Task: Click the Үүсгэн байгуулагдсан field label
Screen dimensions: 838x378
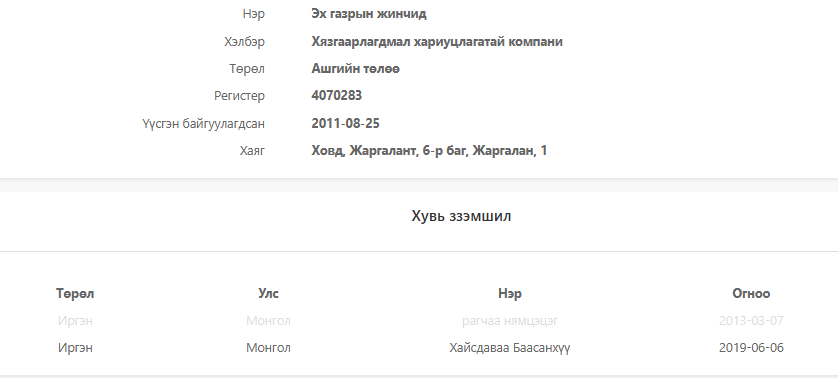Action: pyautogui.click(x=203, y=124)
